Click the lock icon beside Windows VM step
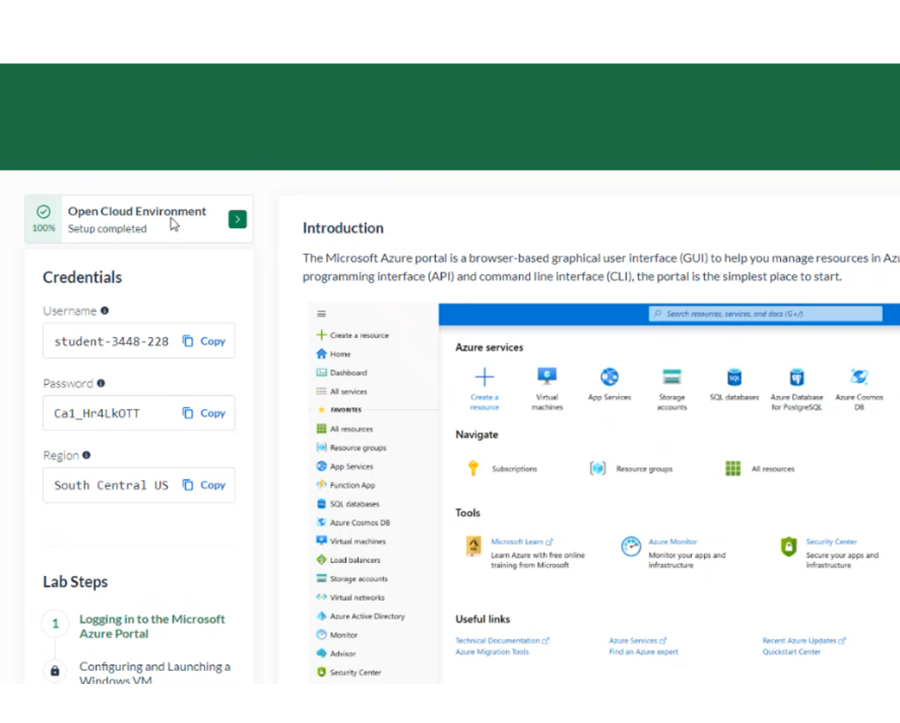The height and width of the screenshot is (723, 900). tap(55, 671)
